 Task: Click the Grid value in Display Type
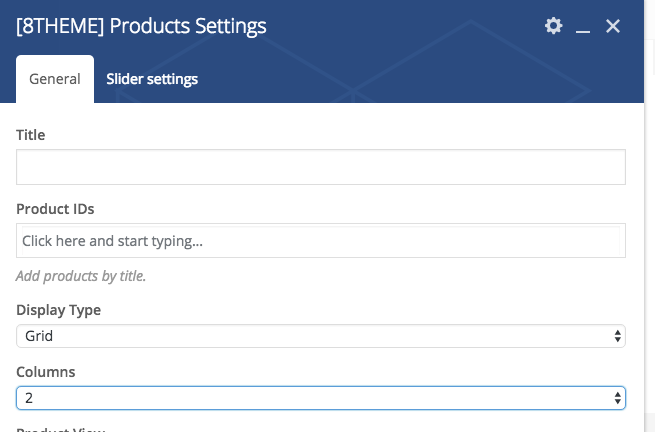39,337
